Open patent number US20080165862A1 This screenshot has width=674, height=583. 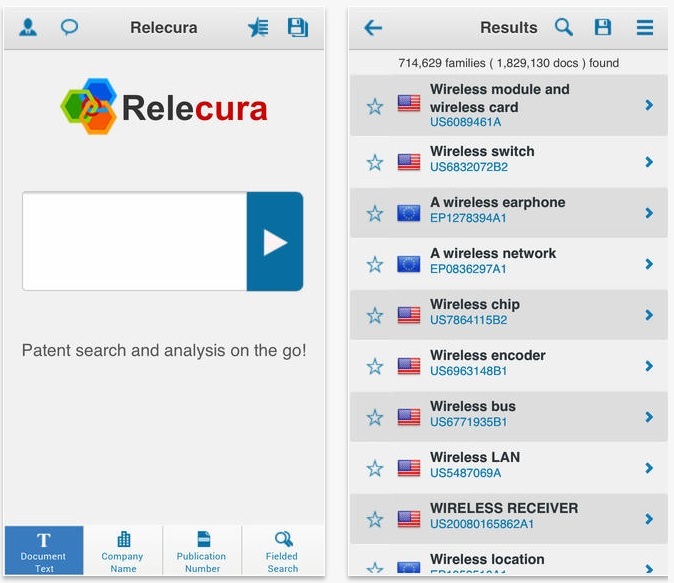click(x=482, y=524)
